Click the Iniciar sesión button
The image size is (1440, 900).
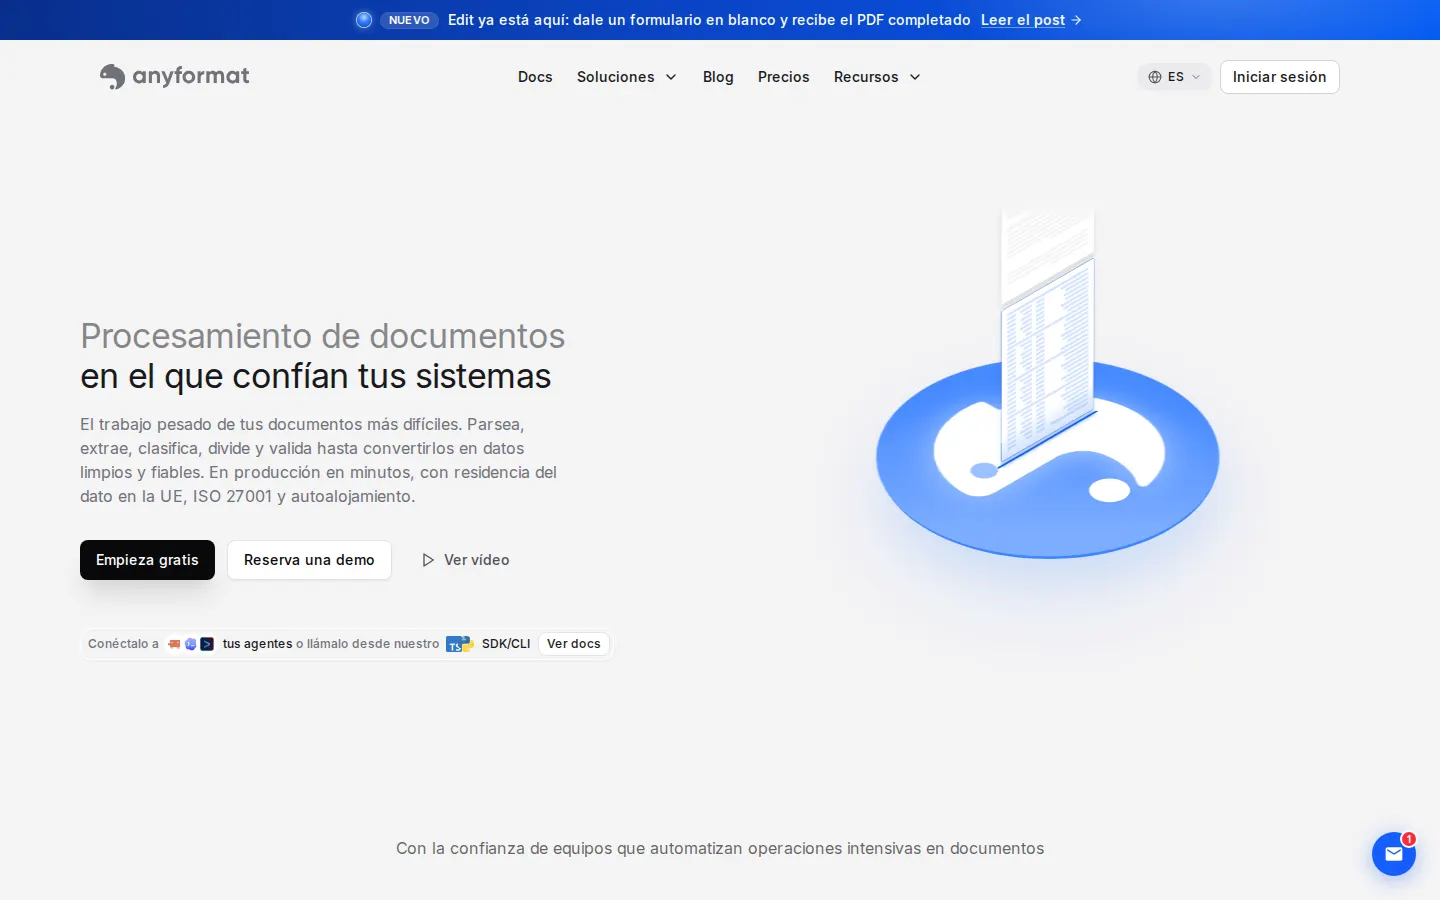(1279, 77)
